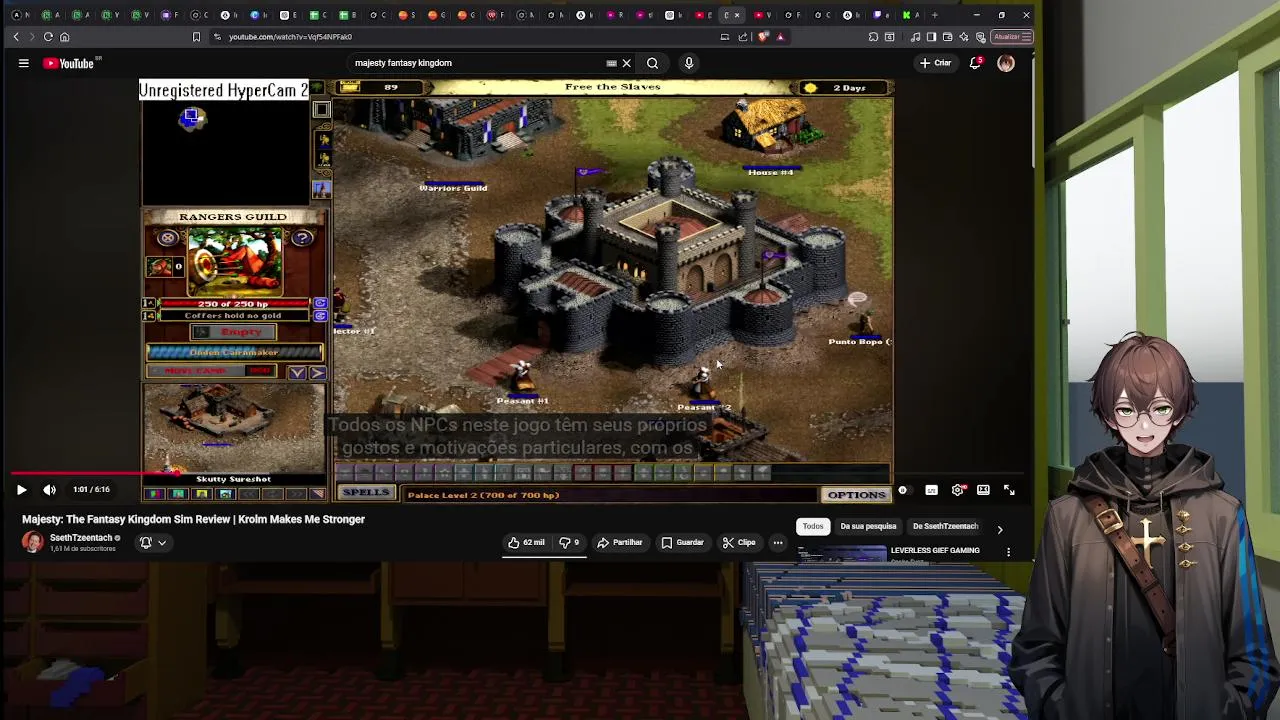Toggle video subtitles
1280x720 pixels.
931,490
